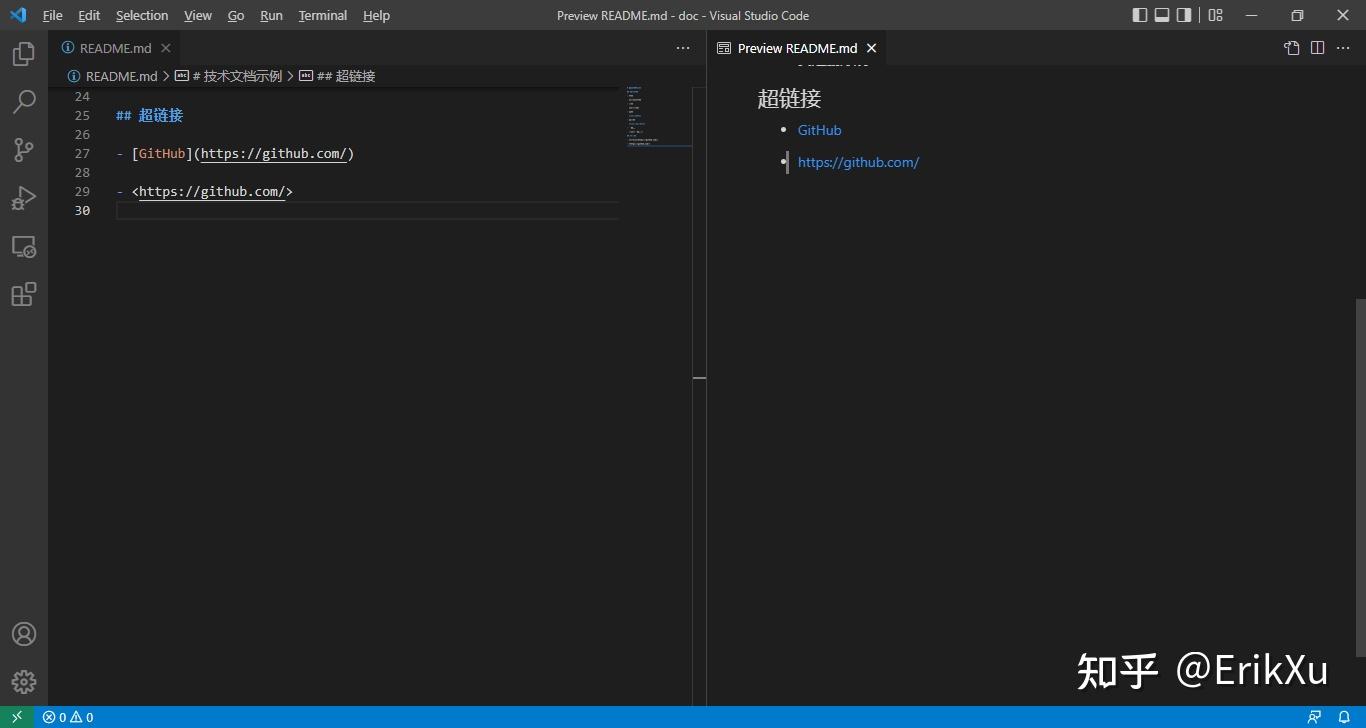Screen dimensions: 1366x728
Task: Open the File menu
Action: (52, 15)
